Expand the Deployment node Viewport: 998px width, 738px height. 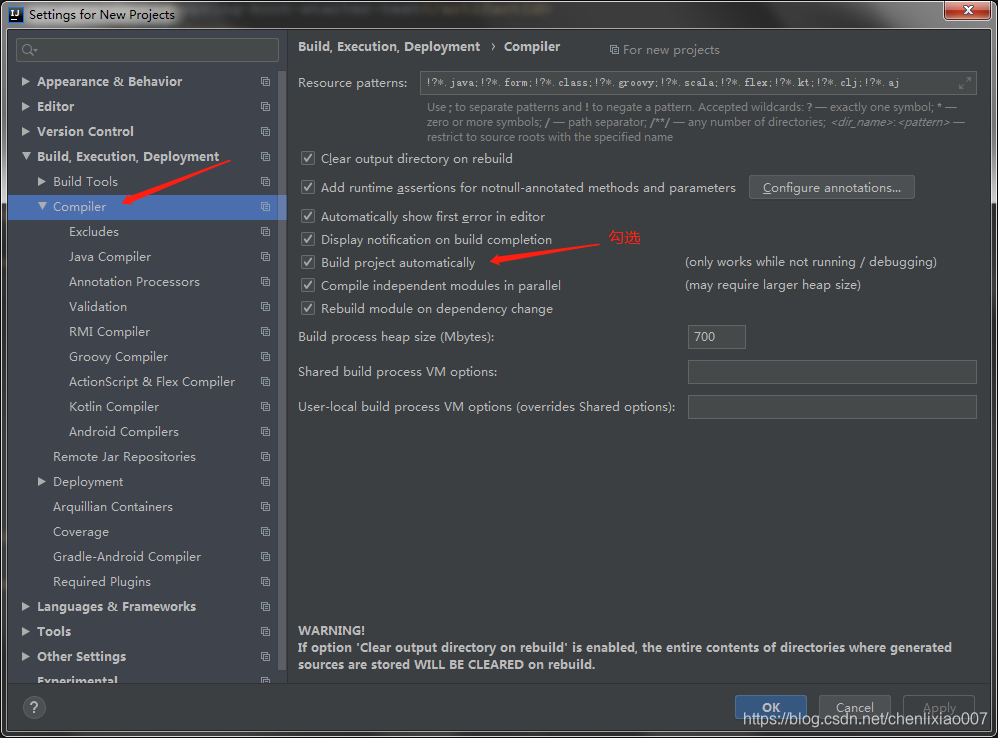(41, 482)
